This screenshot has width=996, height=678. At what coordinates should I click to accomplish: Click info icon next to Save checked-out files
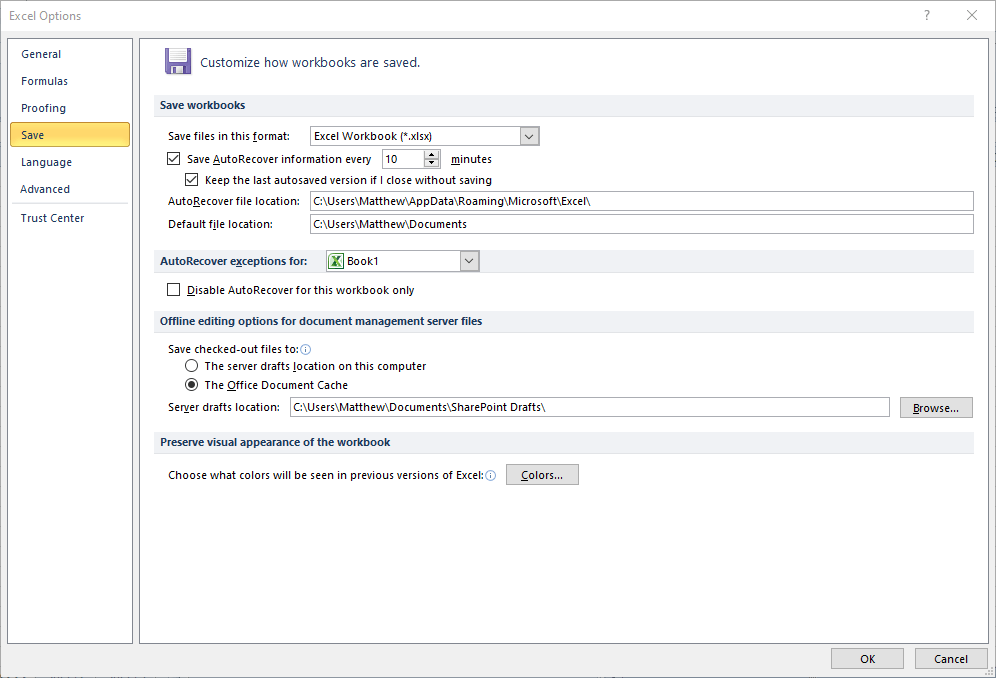306,349
